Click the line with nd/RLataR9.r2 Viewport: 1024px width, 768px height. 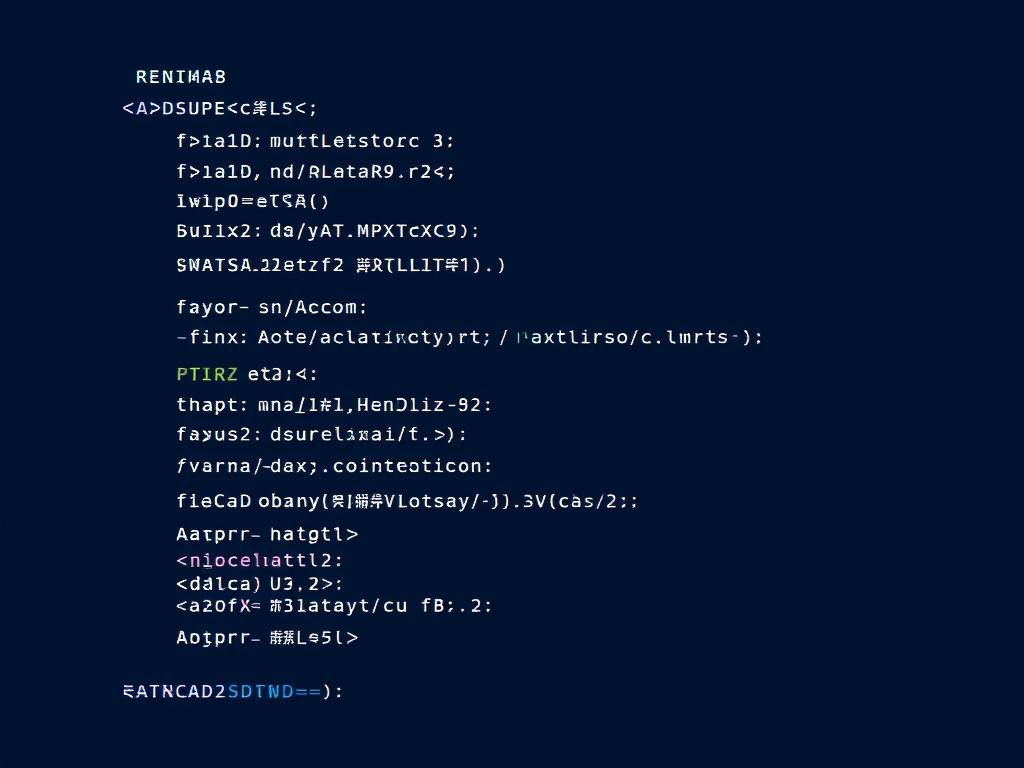pyautogui.click(x=315, y=172)
